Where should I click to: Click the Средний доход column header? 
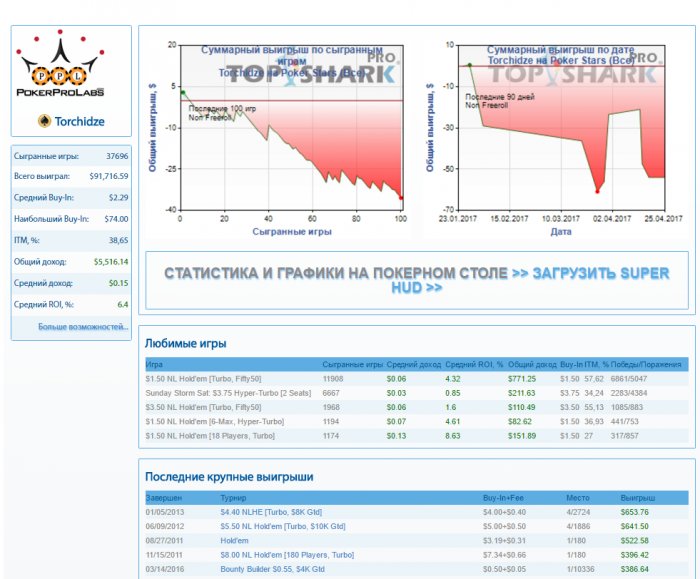414,364
